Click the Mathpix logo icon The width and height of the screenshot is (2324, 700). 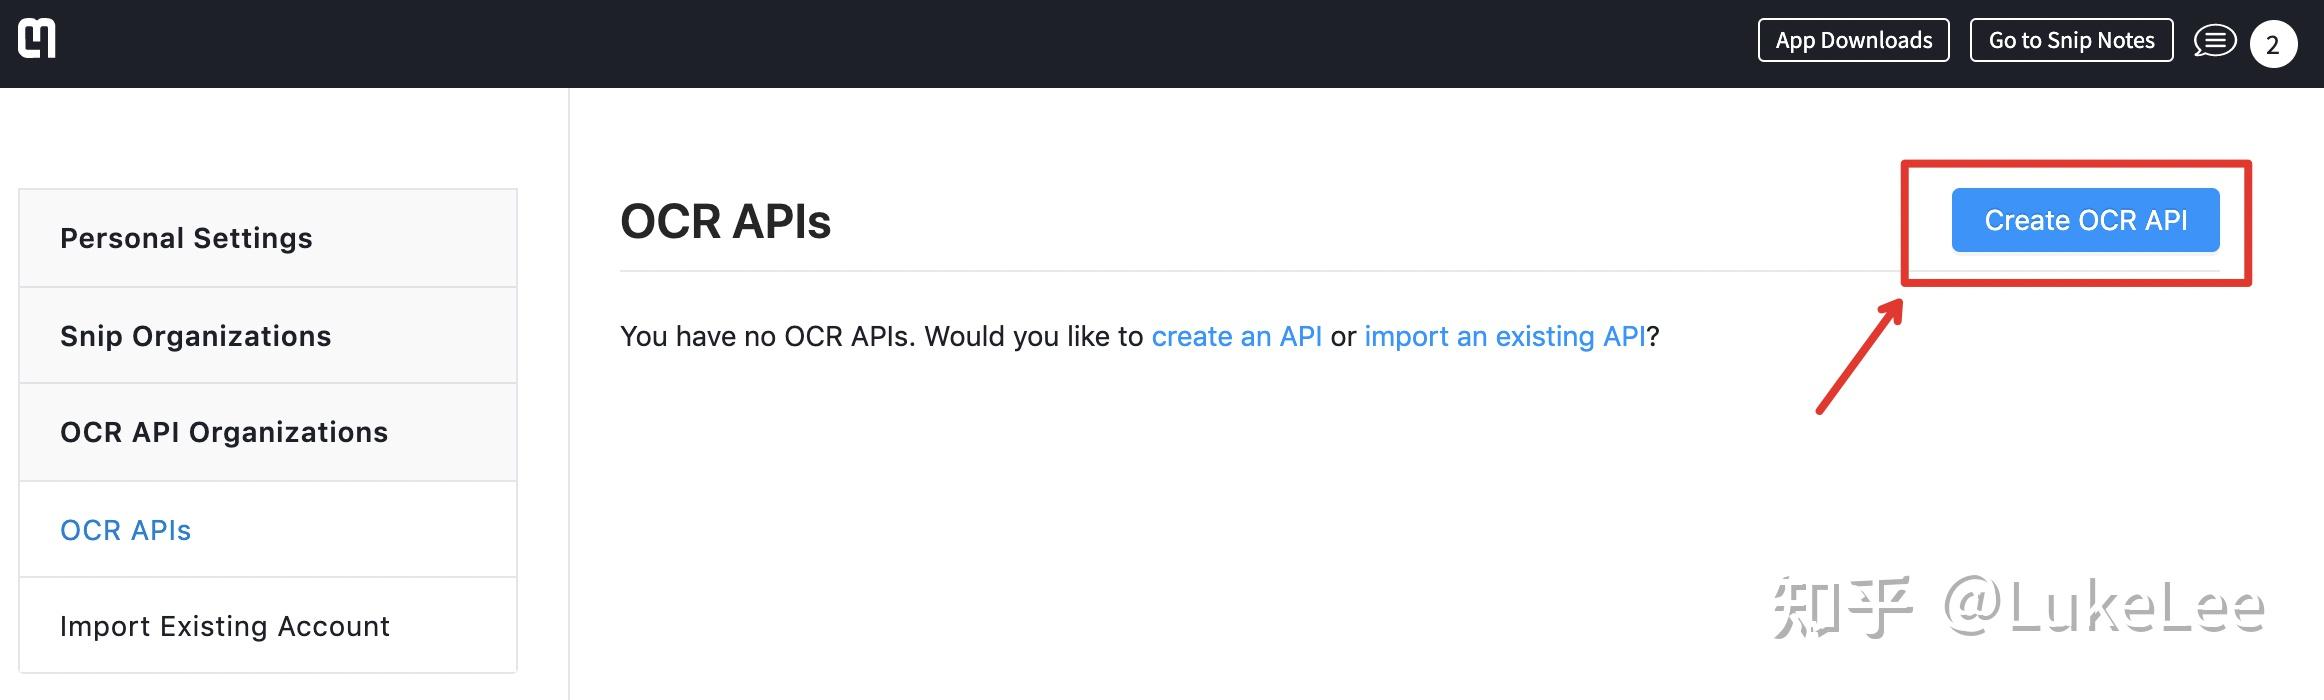(37, 40)
